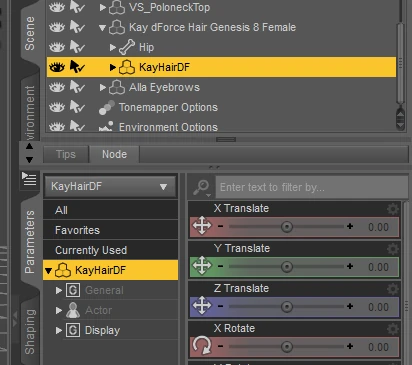This screenshot has height=365, width=412.
Task: Expand the Actor property group
Action: point(59,310)
